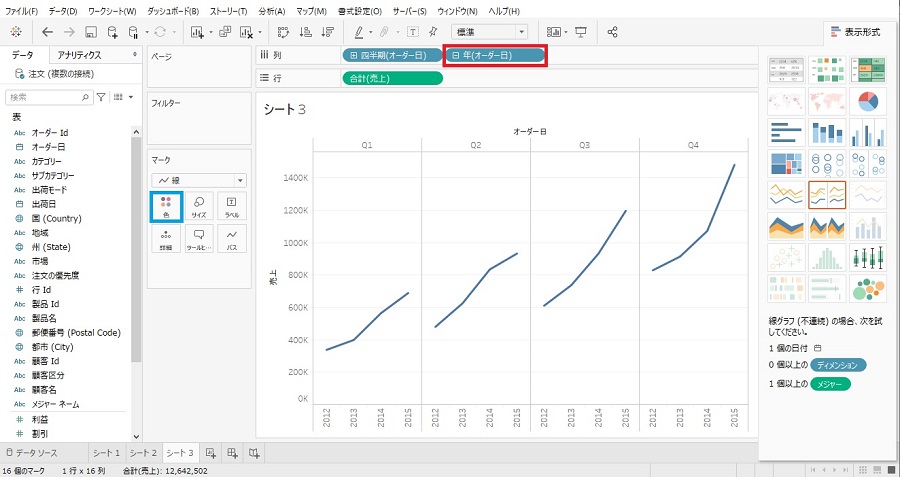
Task: Switch to the アナリティクス pane tab
Action: click(x=85, y=55)
